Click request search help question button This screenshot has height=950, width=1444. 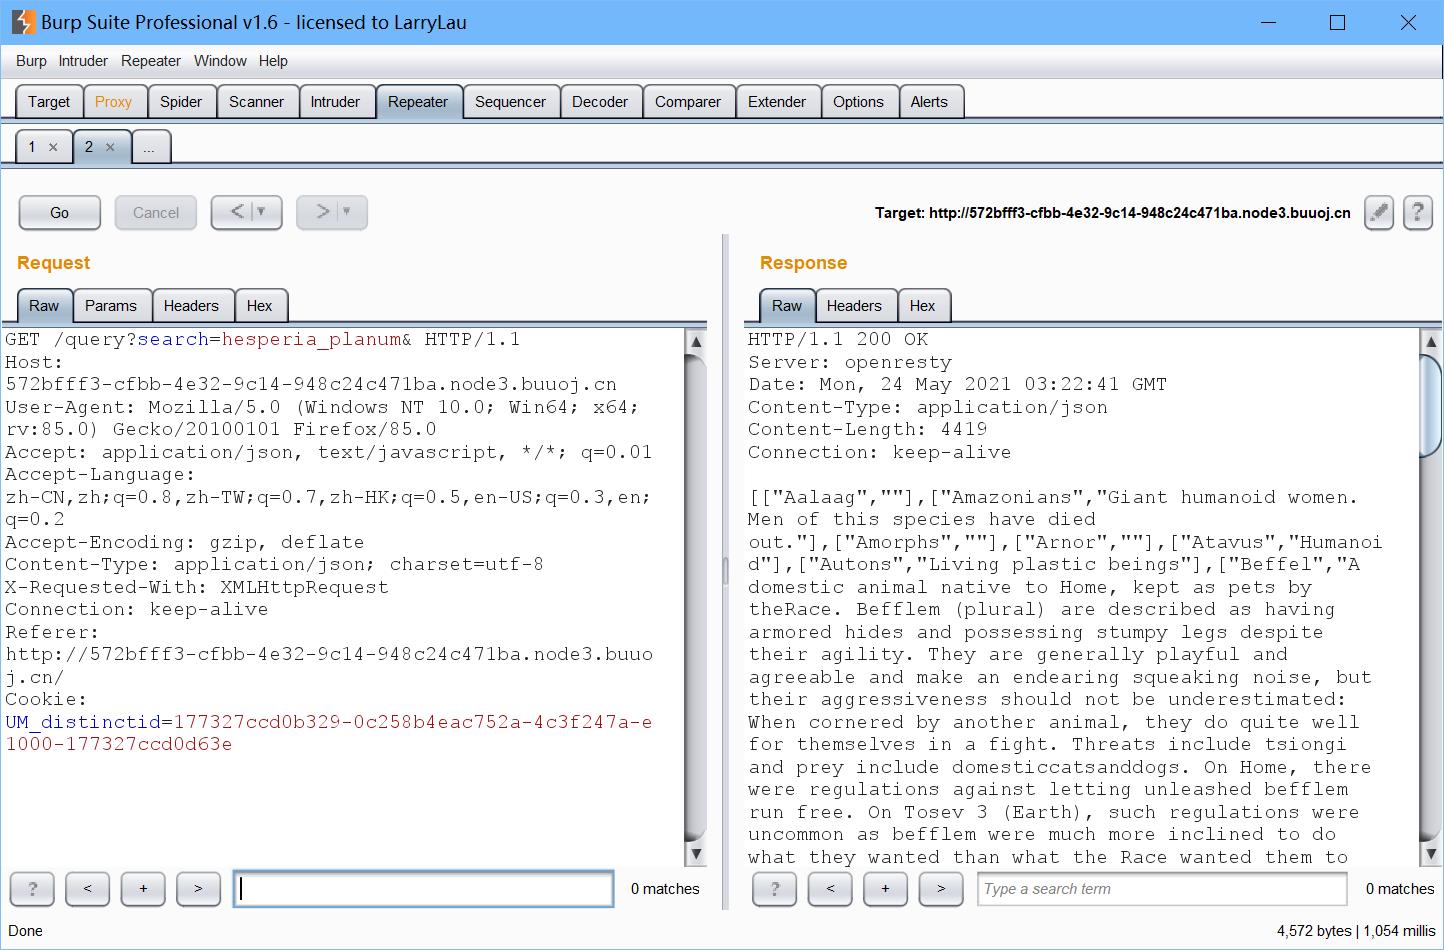[33, 888]
